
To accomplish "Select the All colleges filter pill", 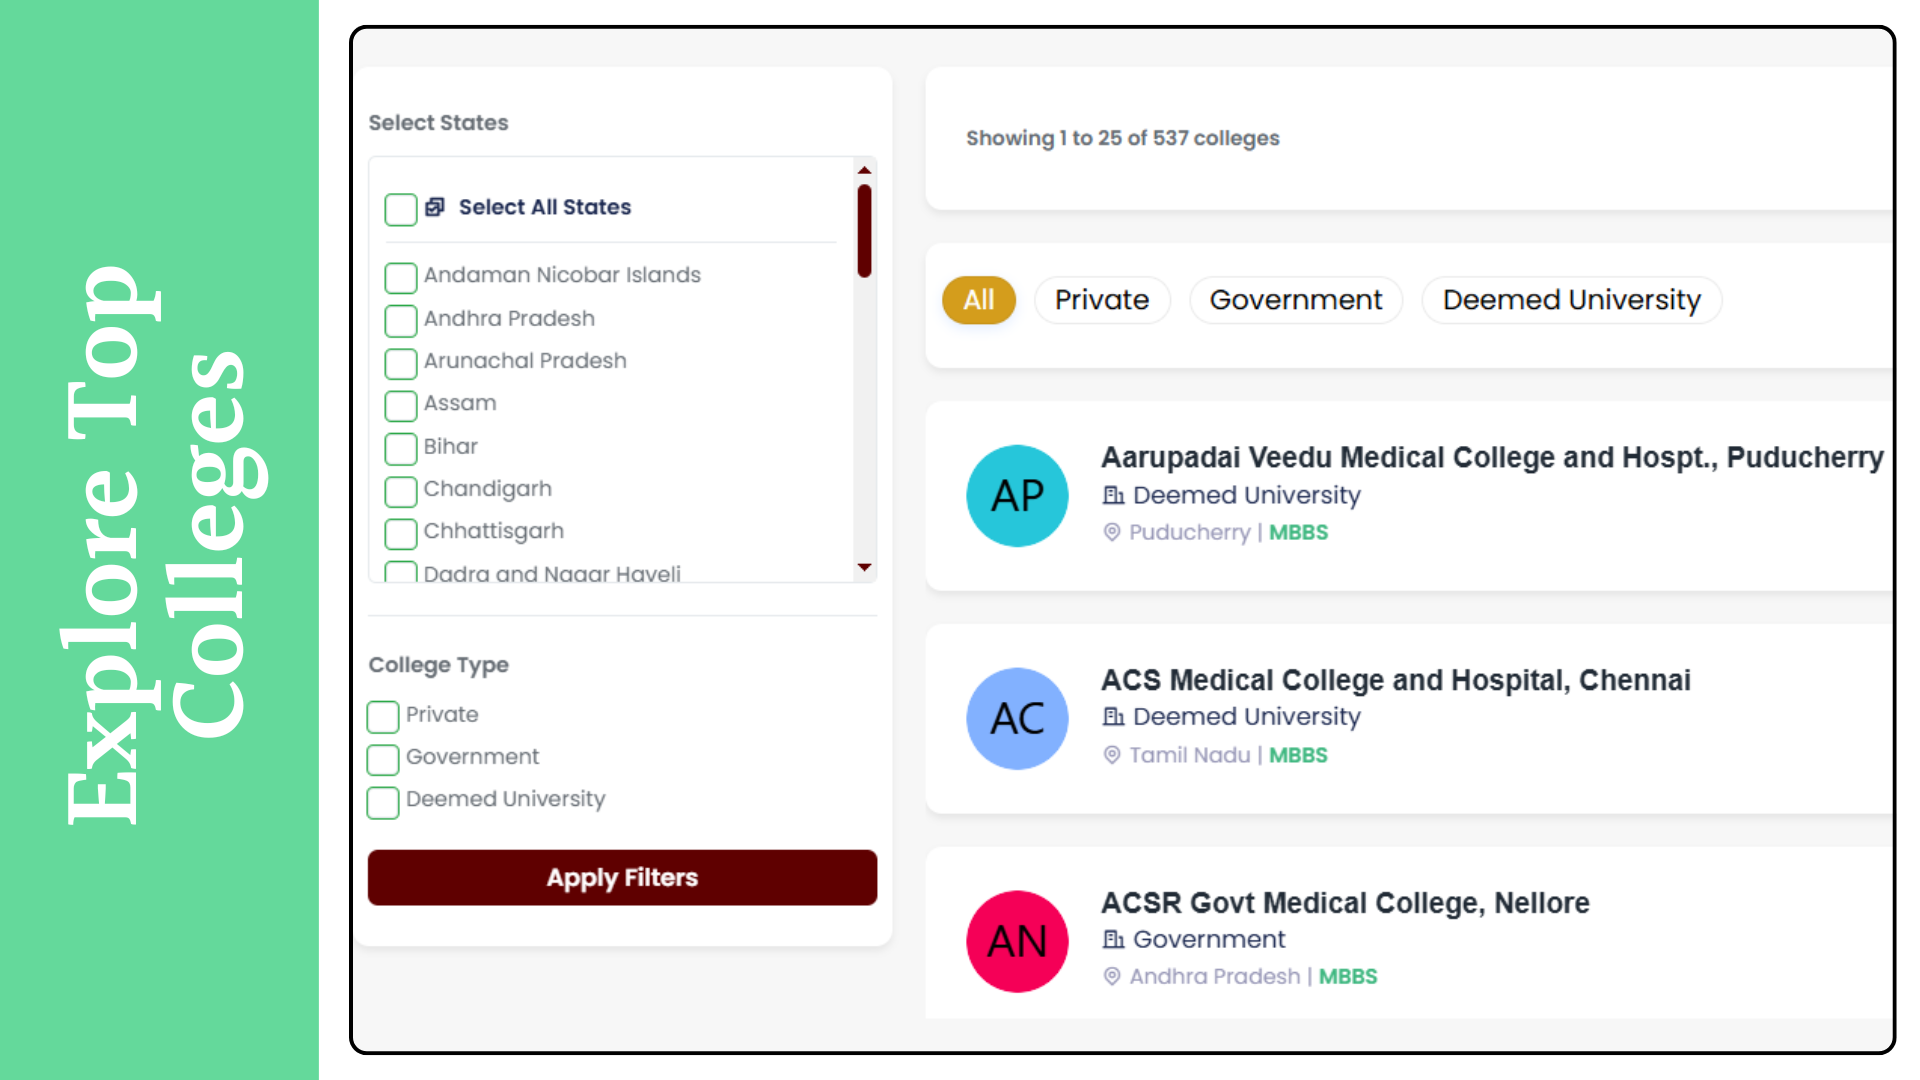I will click(x=979, y=300).
